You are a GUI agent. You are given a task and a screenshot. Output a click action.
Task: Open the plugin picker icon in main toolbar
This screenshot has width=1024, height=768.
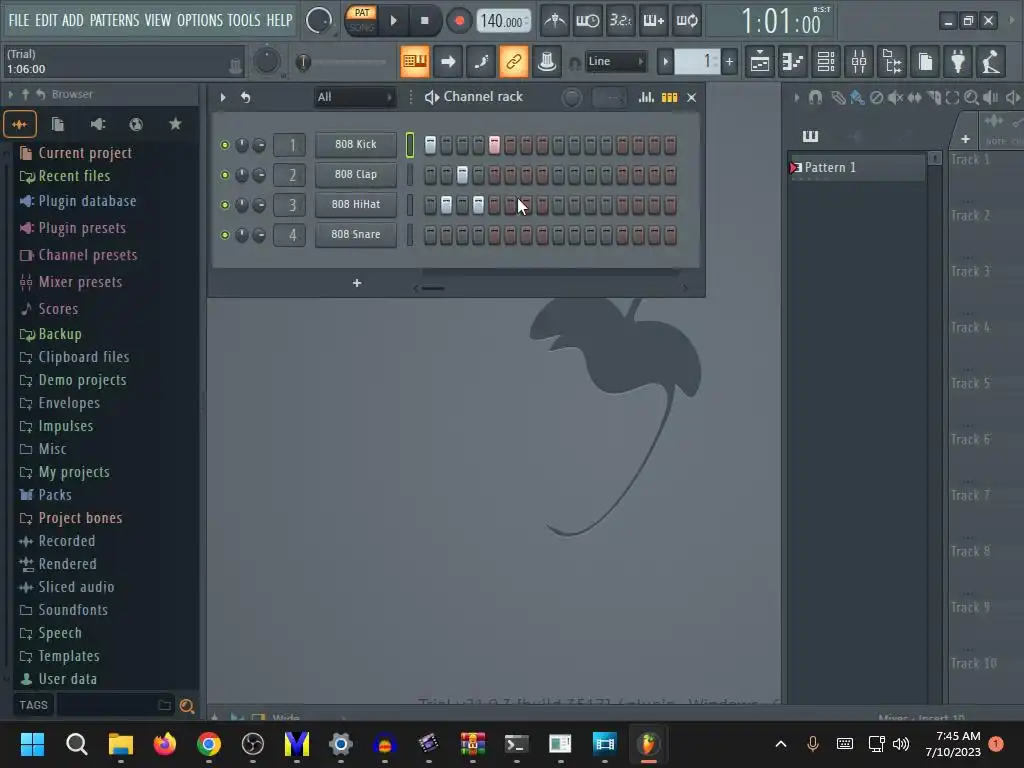click(958, 61)
